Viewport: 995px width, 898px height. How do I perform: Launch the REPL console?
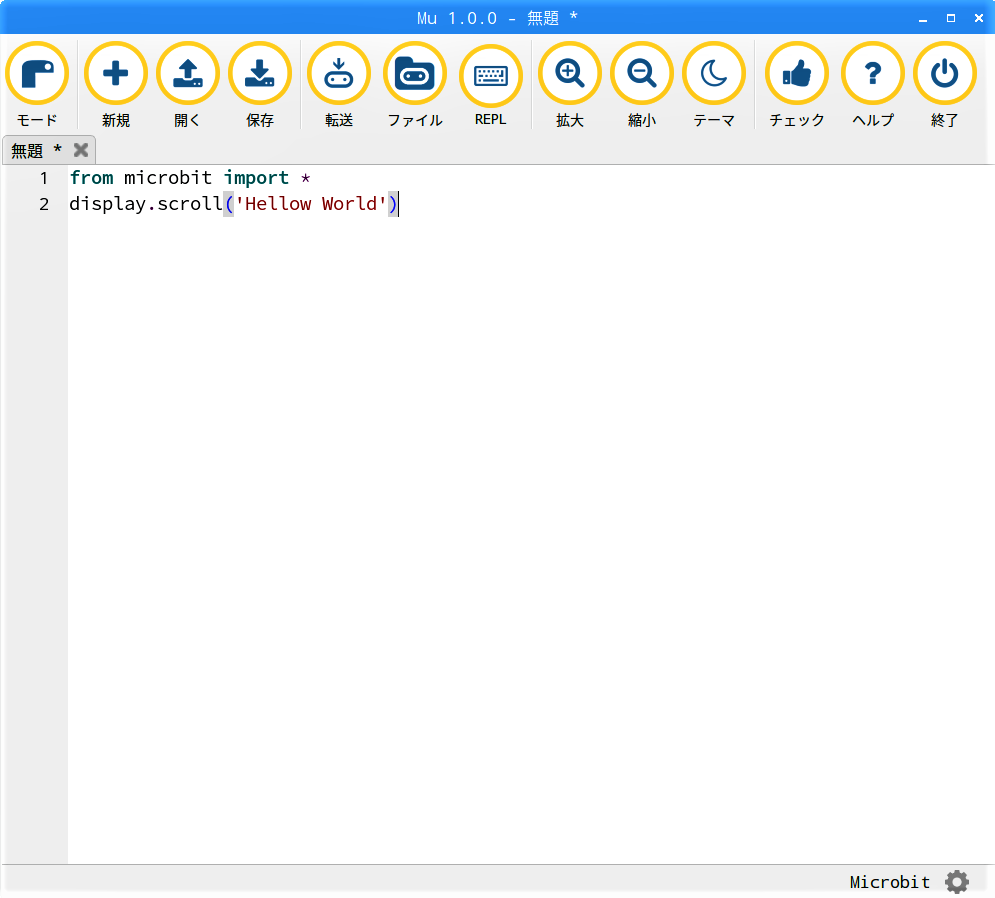click(x=491, y=85)
